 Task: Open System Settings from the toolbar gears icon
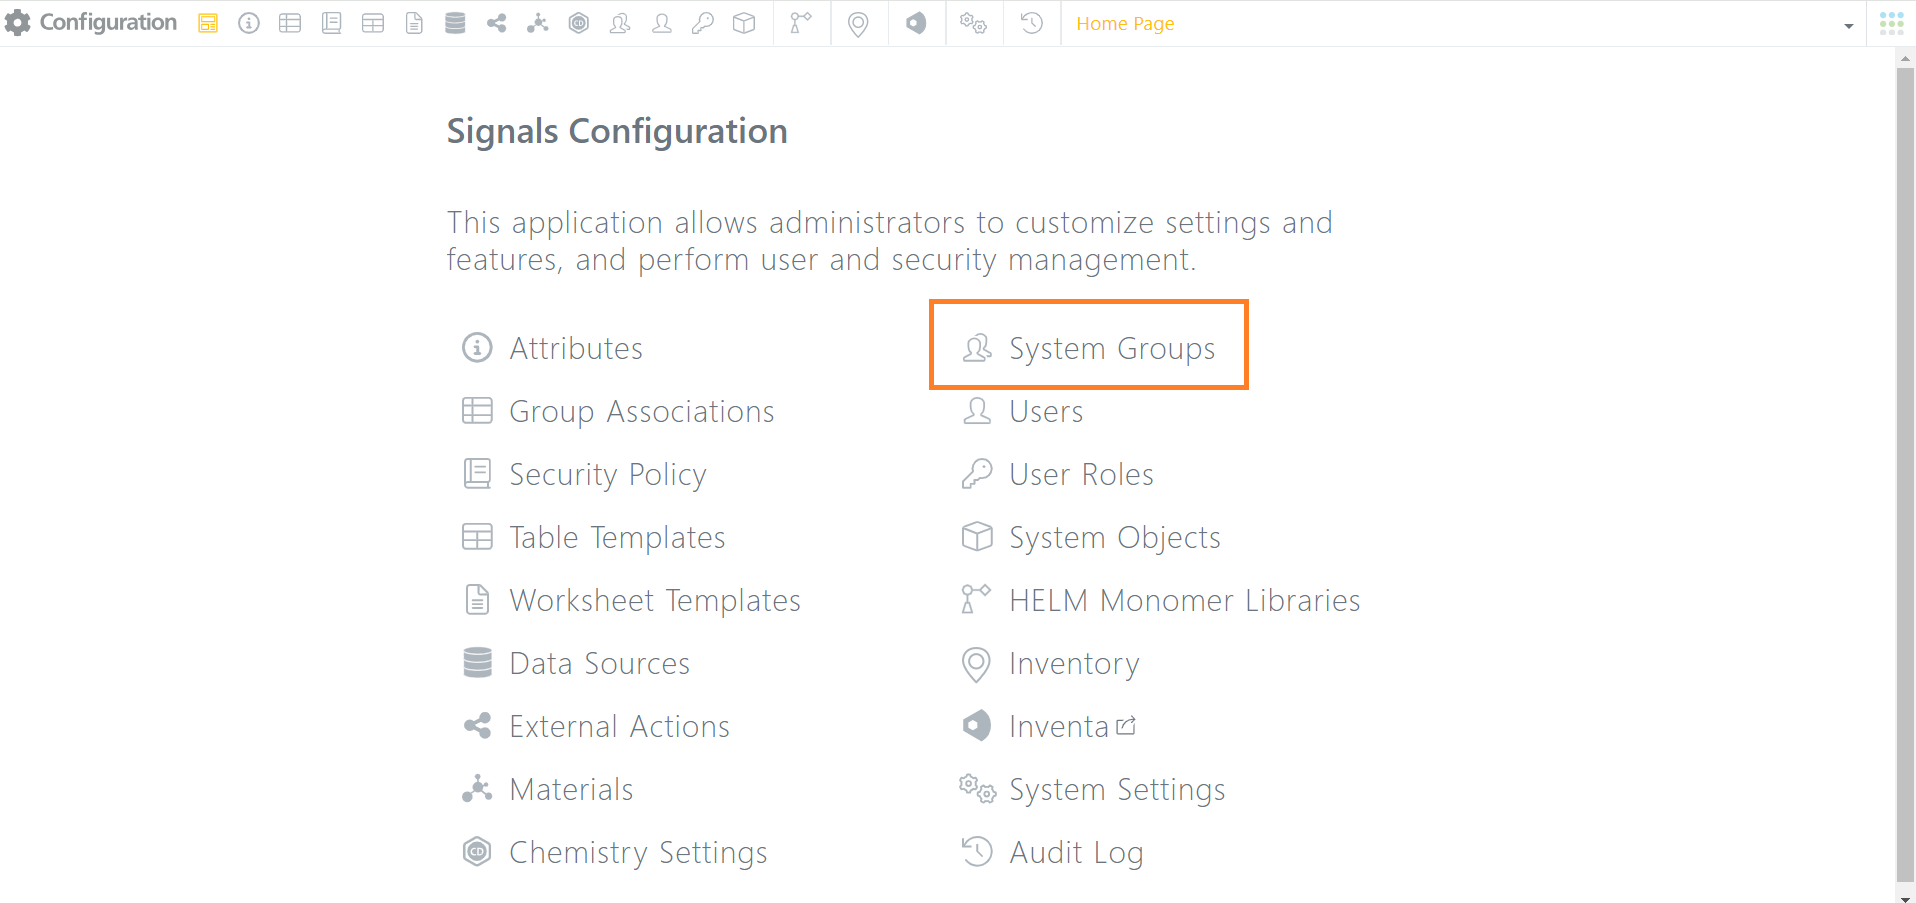tap(973, 23)
